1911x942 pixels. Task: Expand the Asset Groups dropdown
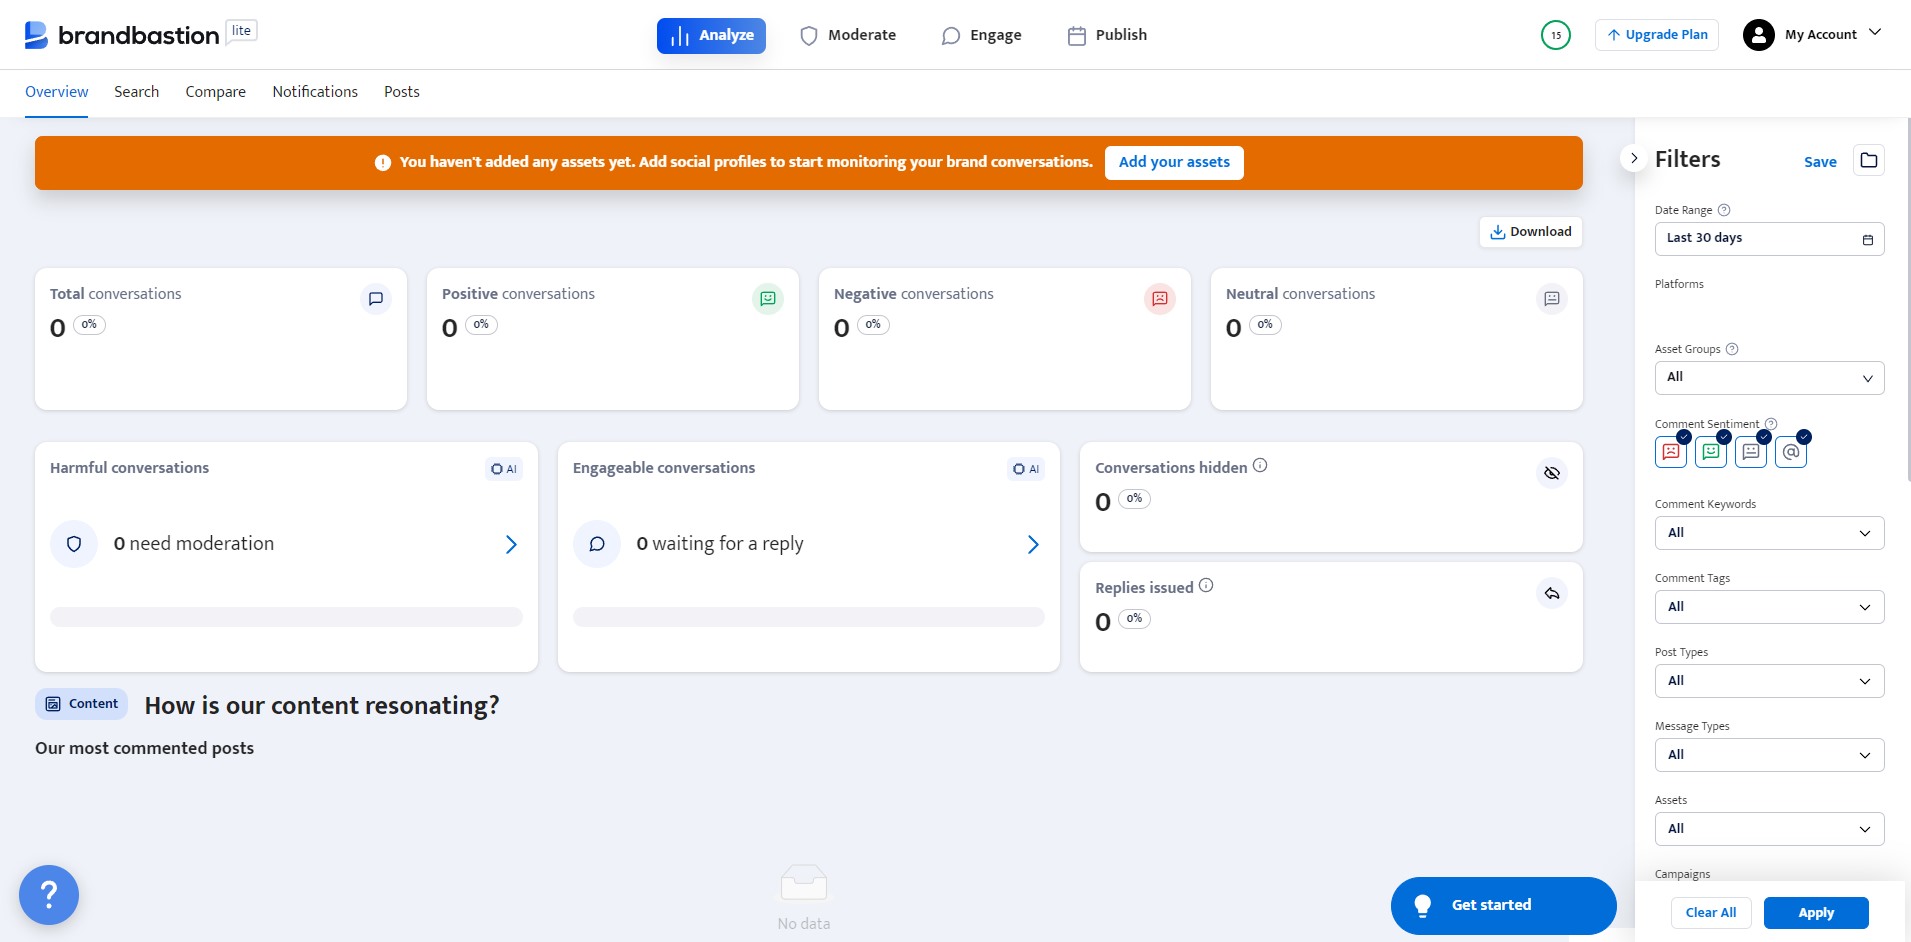pyautogui.click(x=1769, y=378)
